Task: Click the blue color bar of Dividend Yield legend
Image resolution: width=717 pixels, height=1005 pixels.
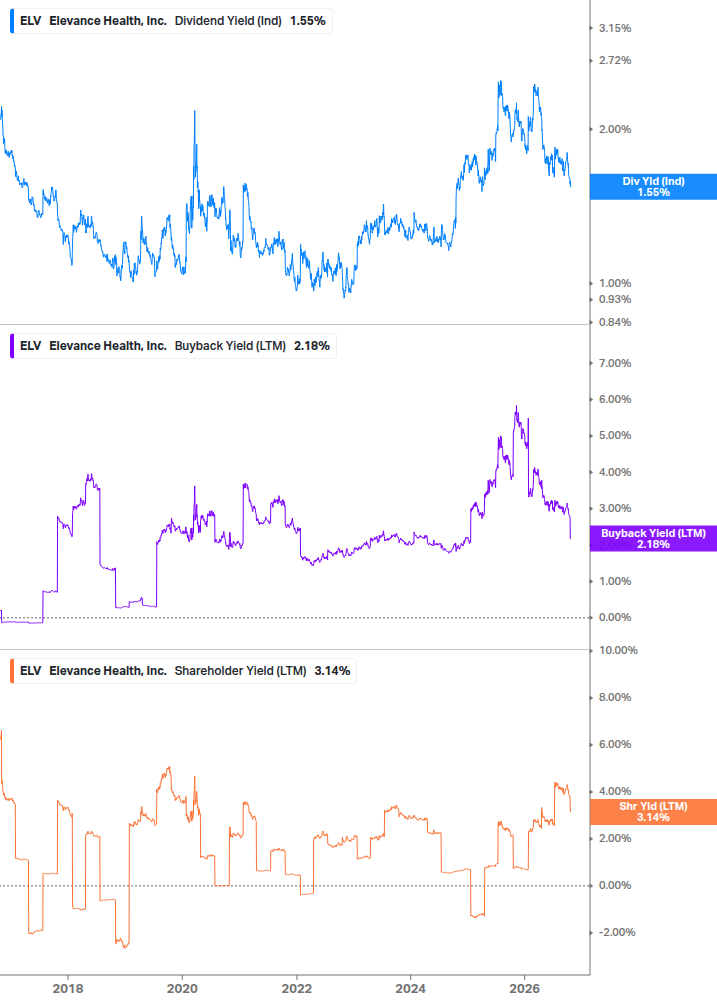Action: (x=12, y=21)
